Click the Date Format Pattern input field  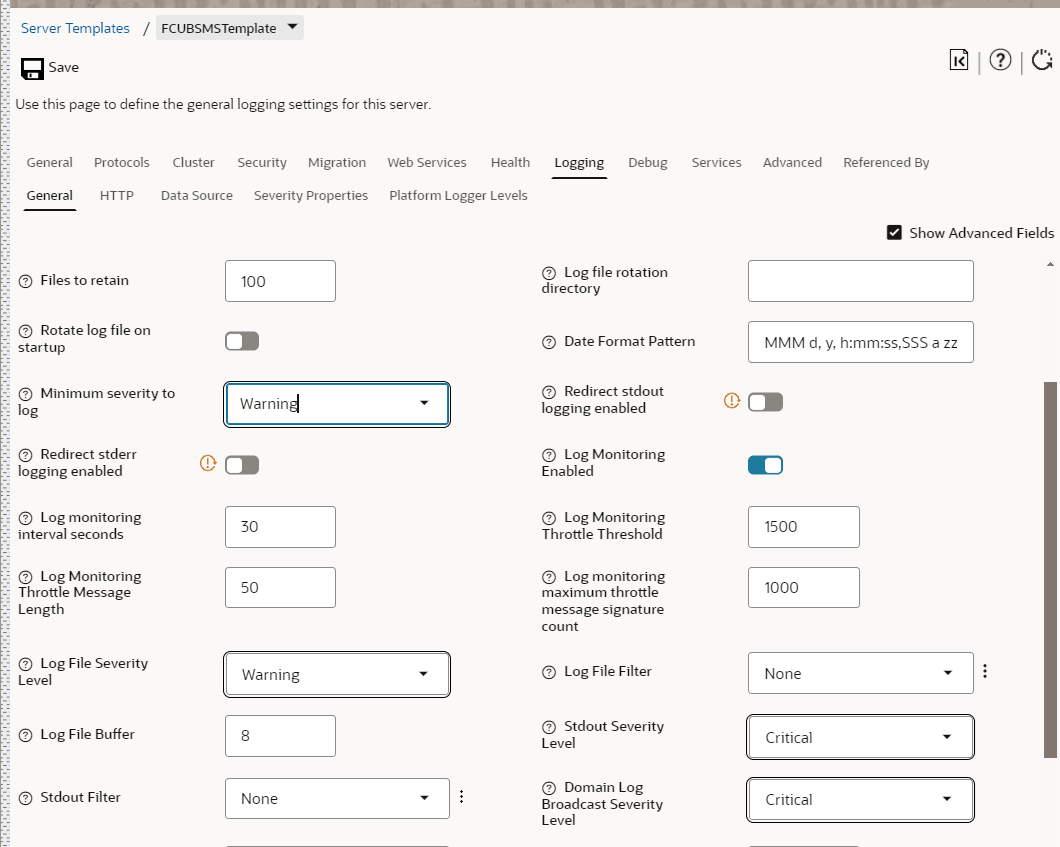coord(860,342)
